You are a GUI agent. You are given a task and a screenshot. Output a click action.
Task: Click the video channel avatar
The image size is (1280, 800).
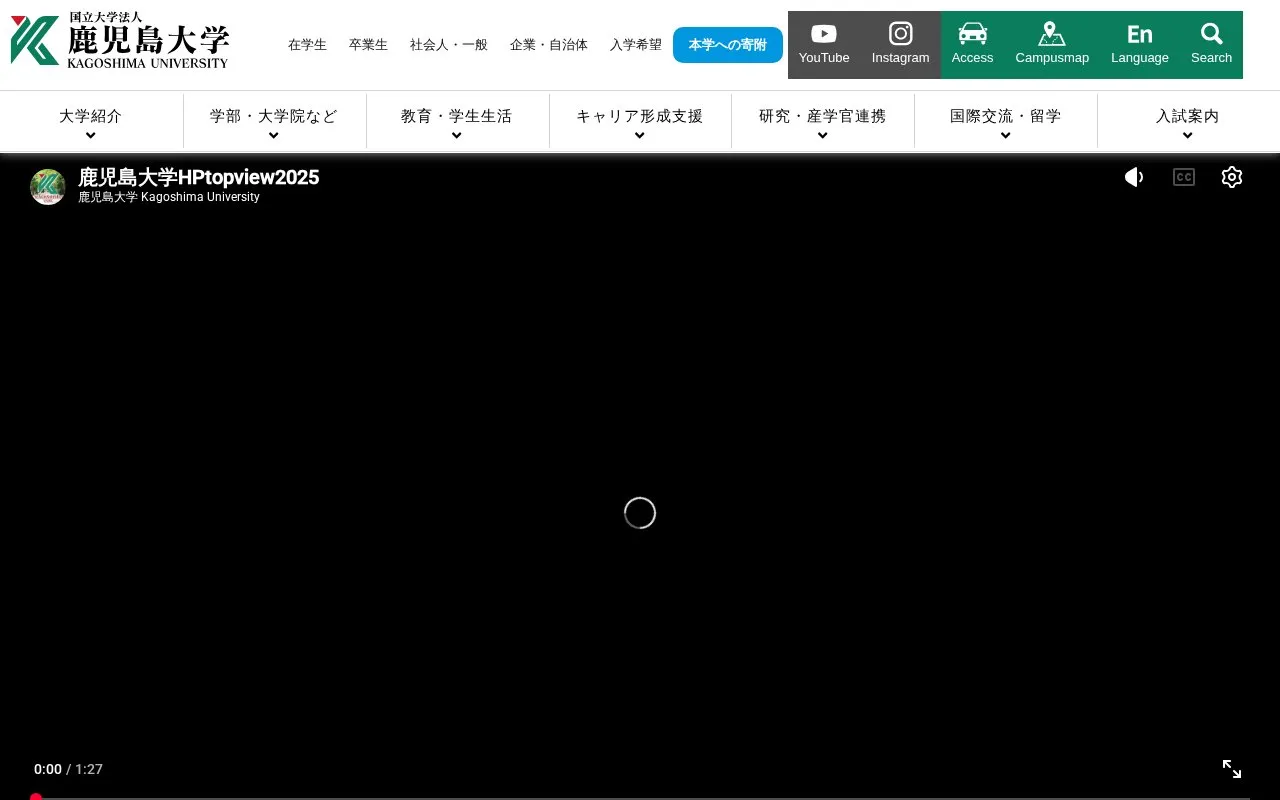pos(48,187)
